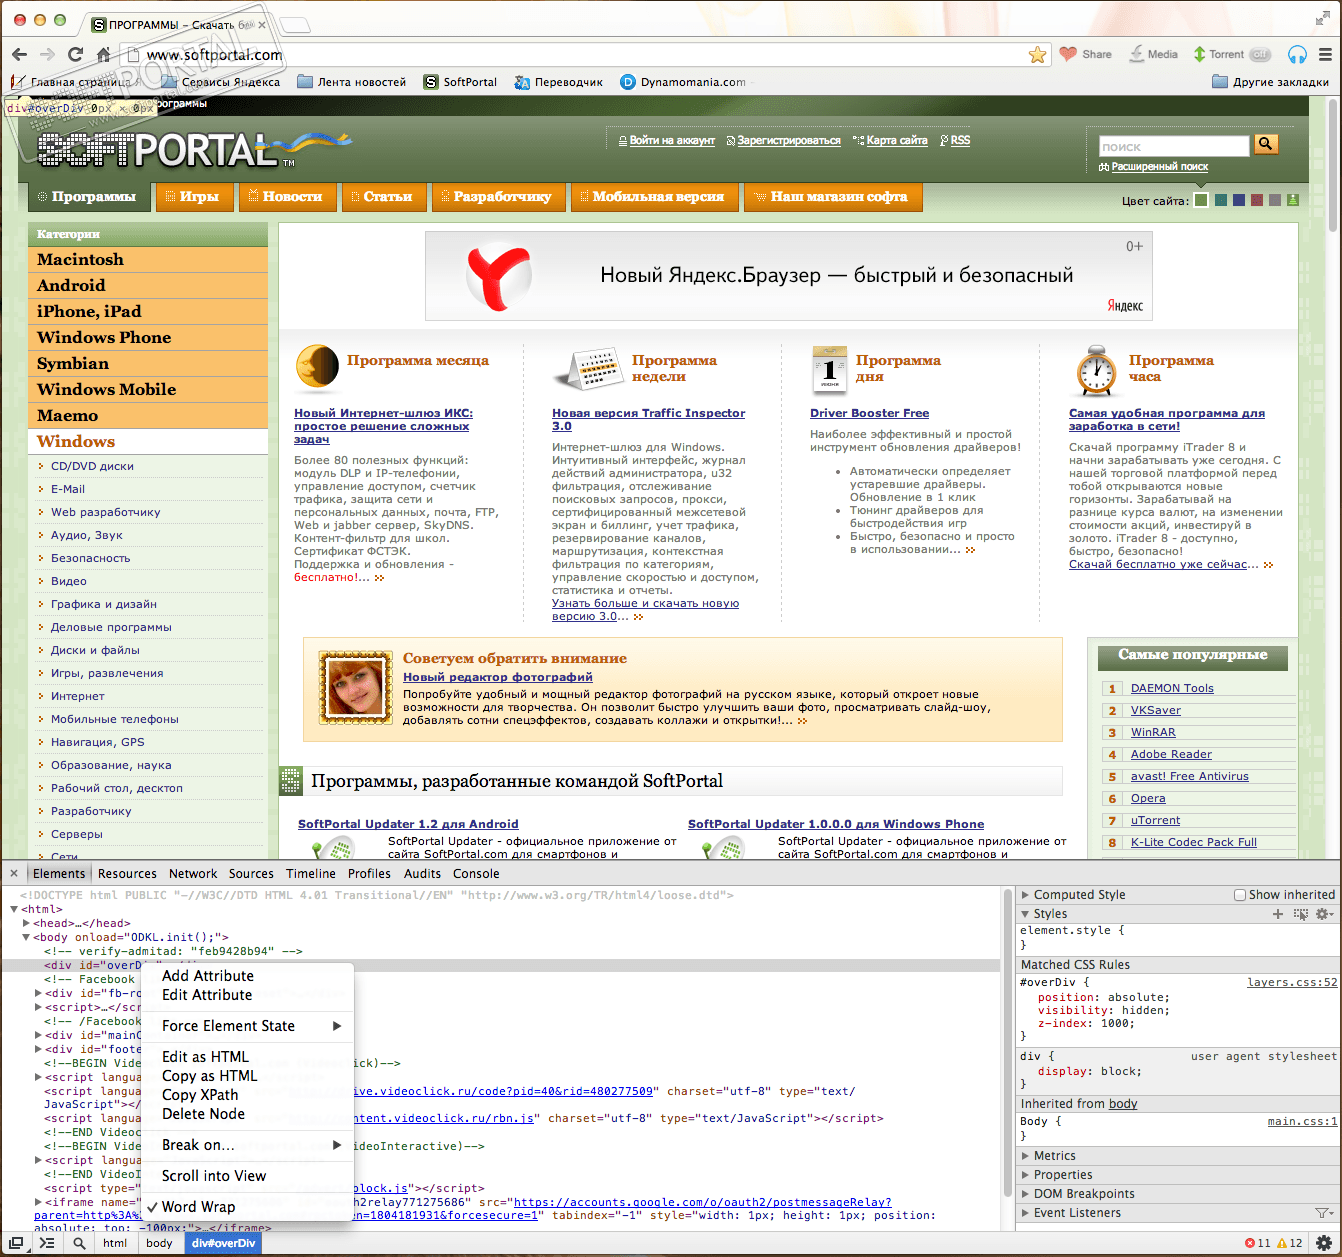Expand the Metrics section
The height and width of the screenshot is (1257, 1342).
coord(1025,1156)
